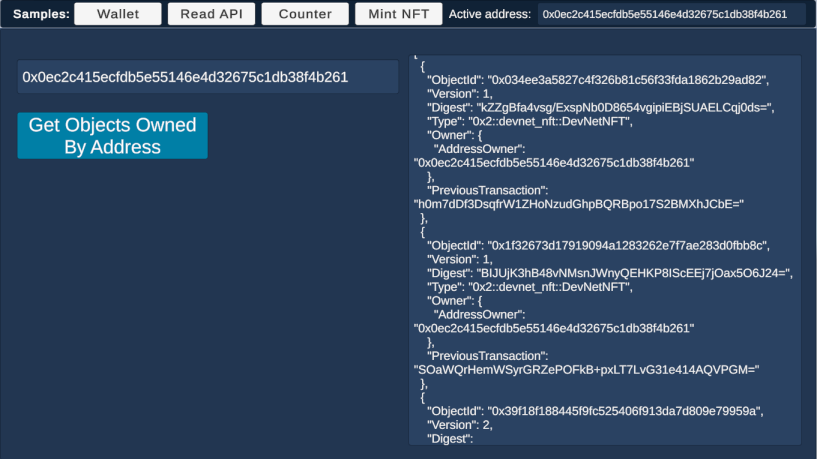Screen dimensions: 817x459
Task: Open the Wallet sample
Action: [117, 14]
